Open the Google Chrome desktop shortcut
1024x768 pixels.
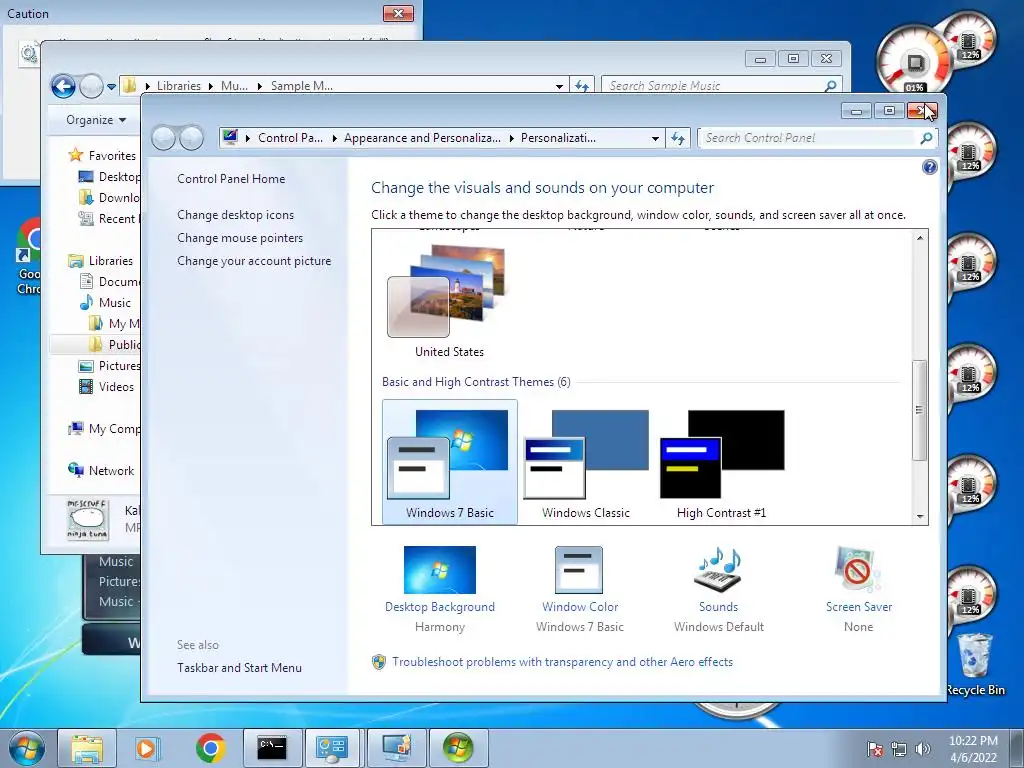(27, 256)
